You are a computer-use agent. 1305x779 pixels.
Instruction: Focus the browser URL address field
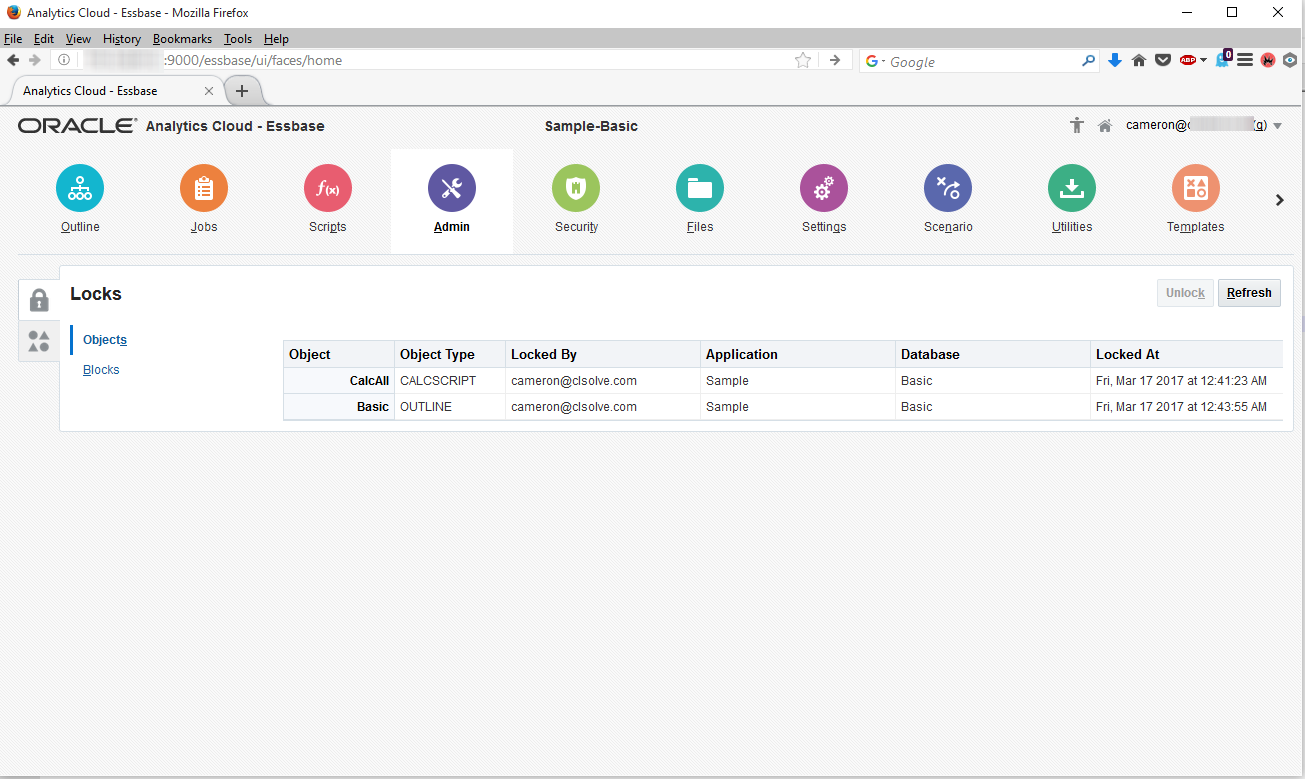430,60
